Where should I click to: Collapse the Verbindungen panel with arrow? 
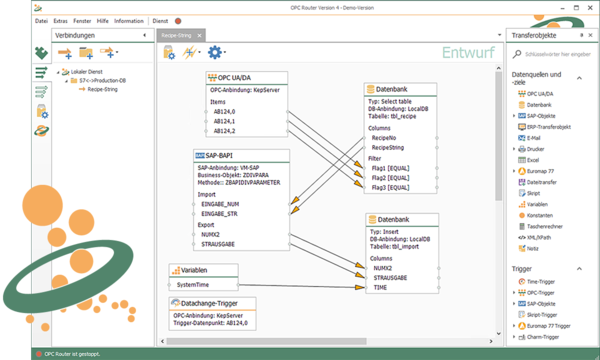click(x=144, y=35)
